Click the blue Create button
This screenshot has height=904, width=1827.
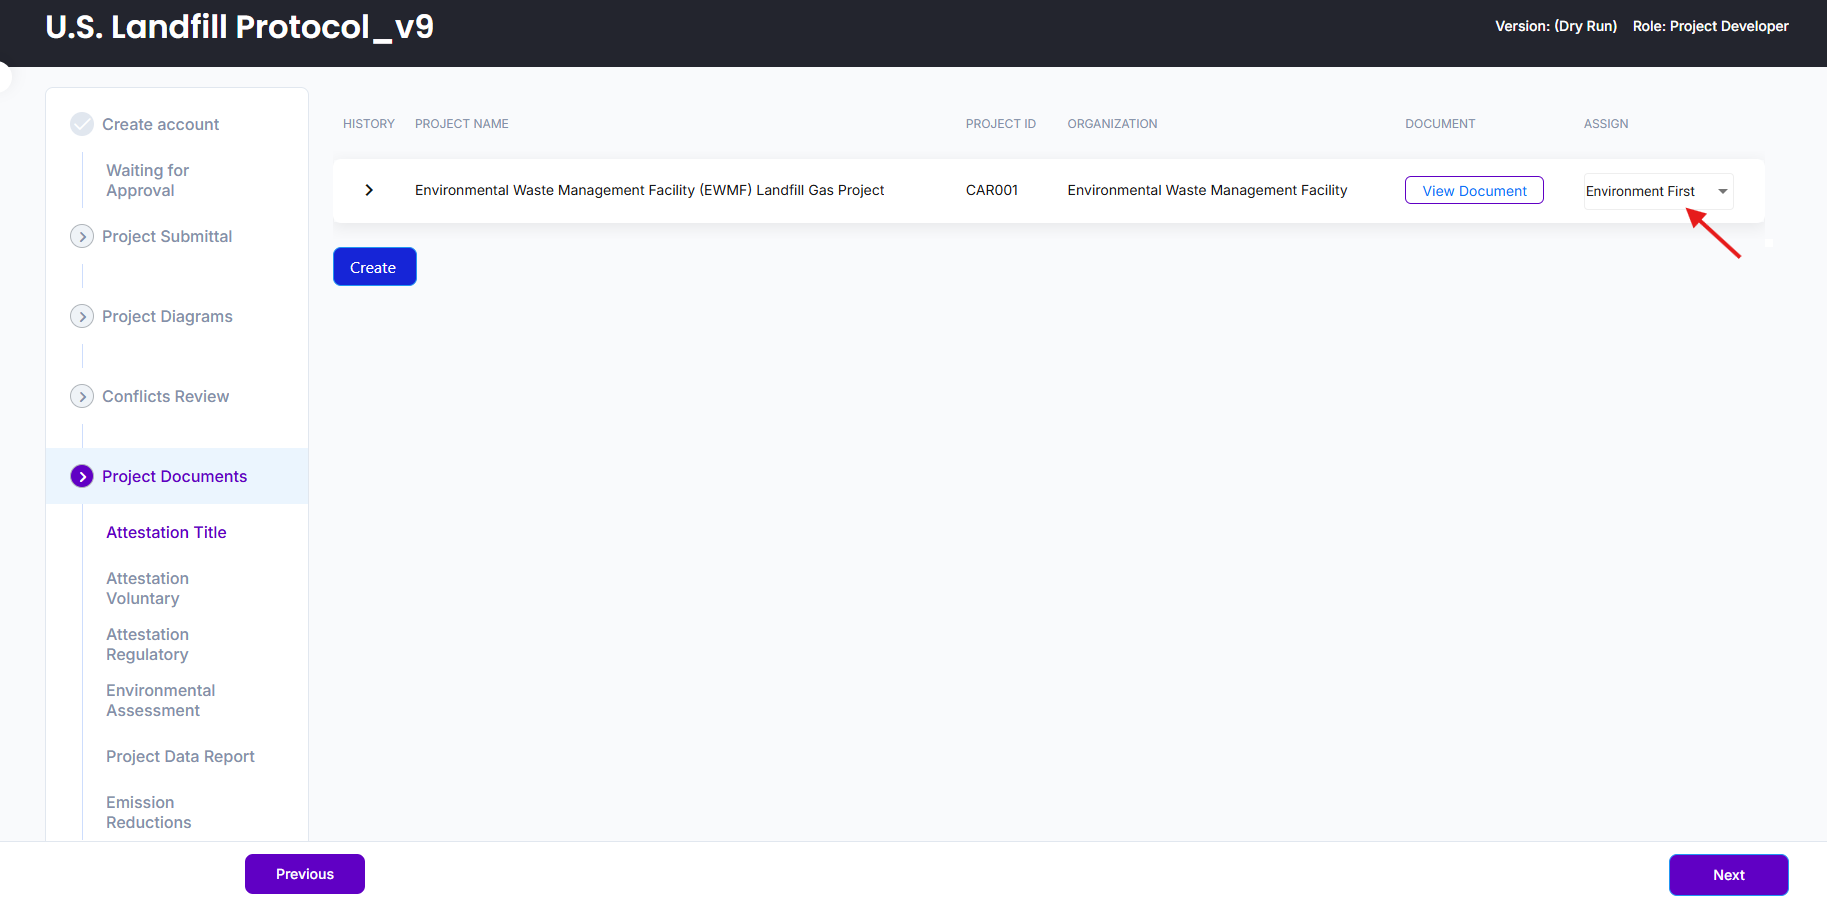pos(374,267)
